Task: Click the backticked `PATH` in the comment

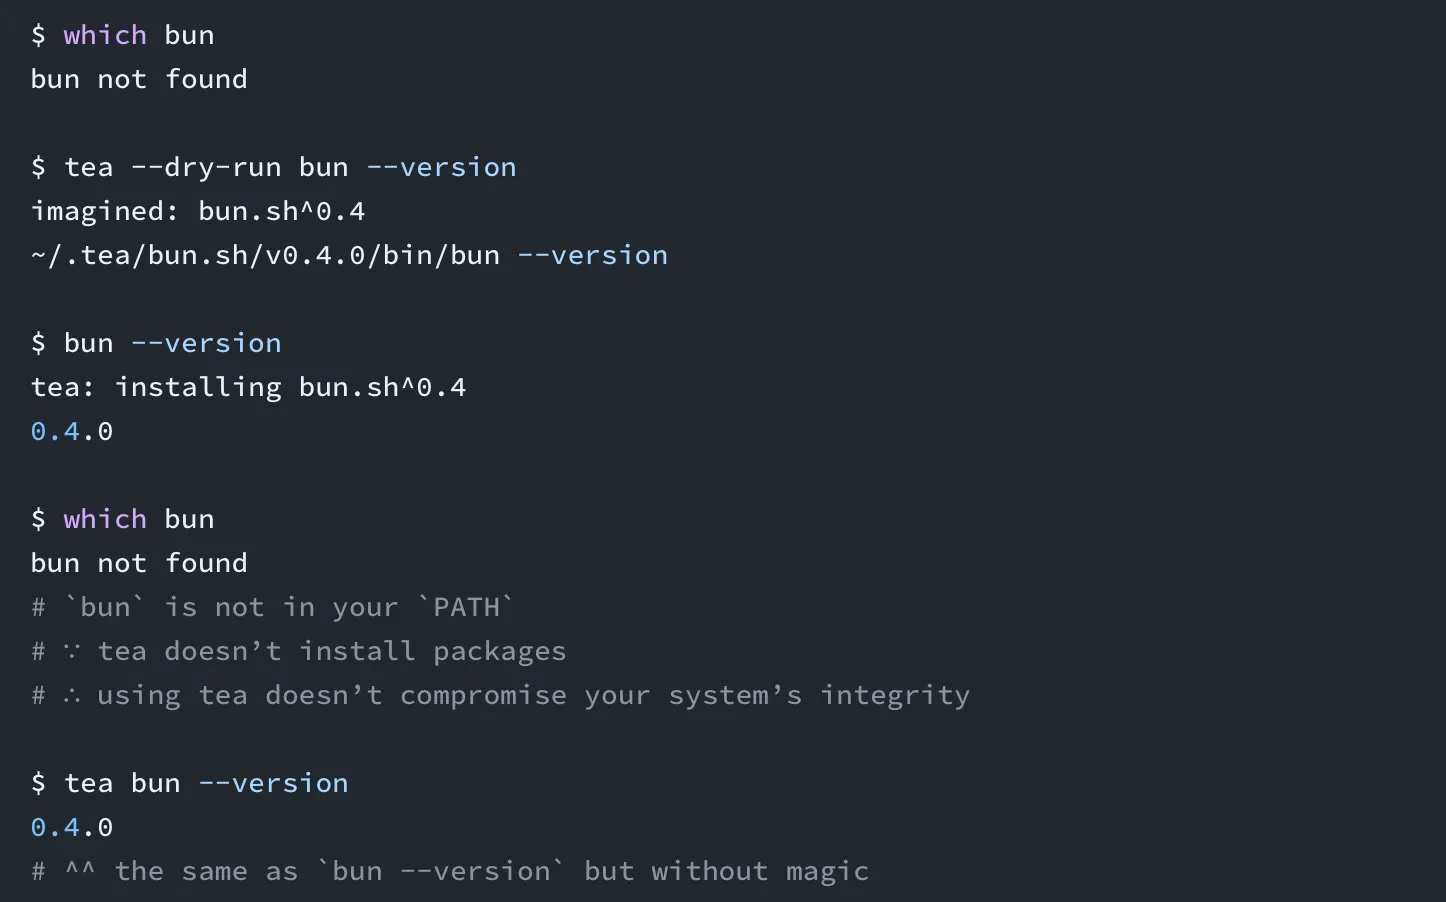Action: tap(466, 607)
